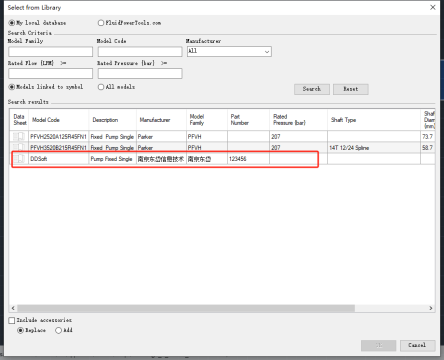Click the Reset button
Image resolution: width=444 pixels, height=360 pixels.
351,89
